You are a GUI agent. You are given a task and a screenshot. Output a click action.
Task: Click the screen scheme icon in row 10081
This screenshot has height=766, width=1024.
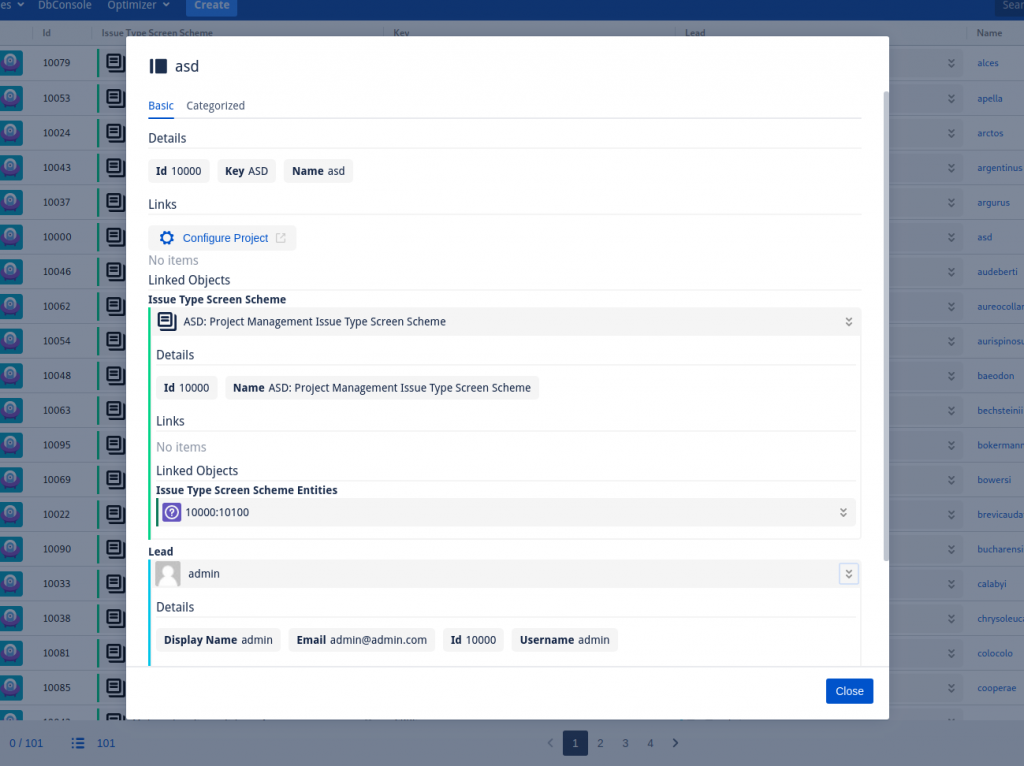(x=116, y=652)
